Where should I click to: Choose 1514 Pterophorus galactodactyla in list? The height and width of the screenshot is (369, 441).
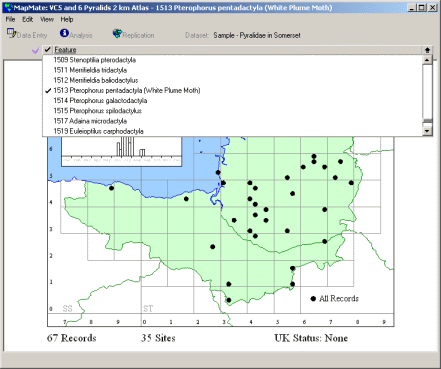[100, 101]
